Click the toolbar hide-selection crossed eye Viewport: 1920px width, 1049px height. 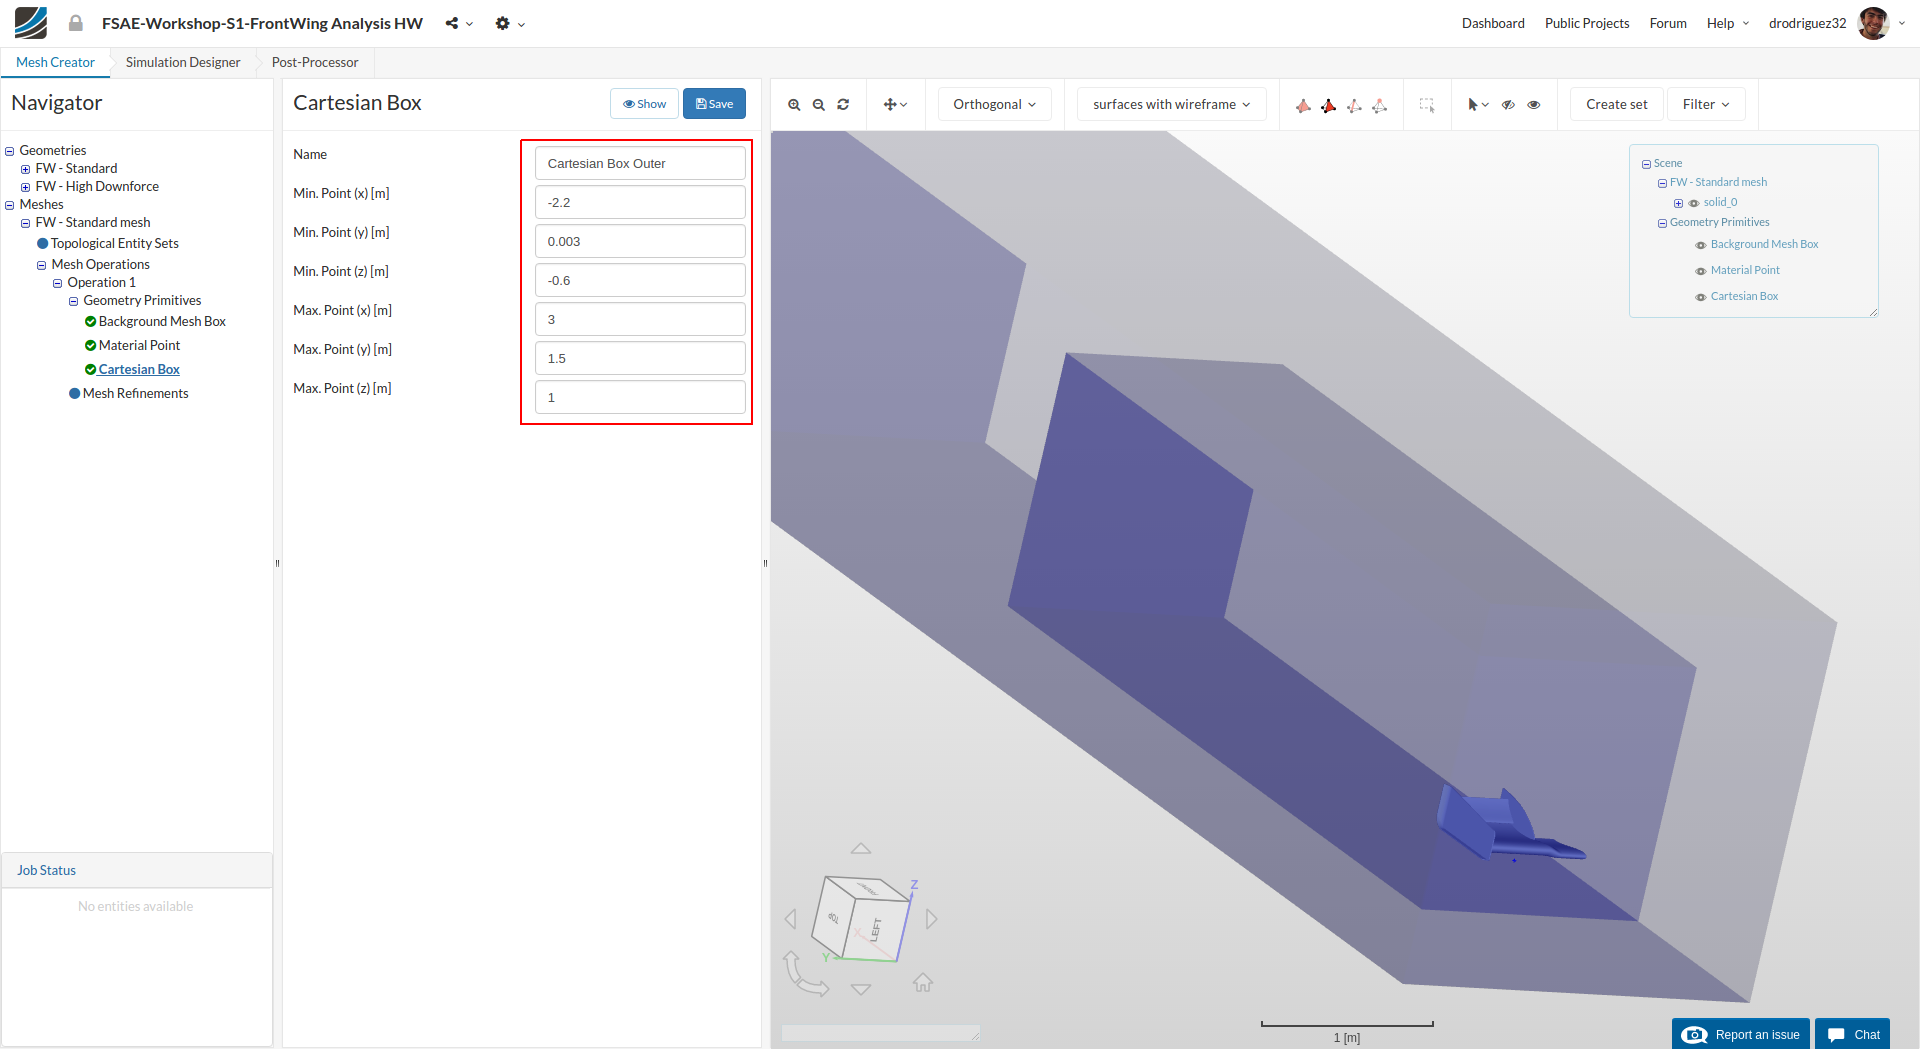(x=1509, y=105)
